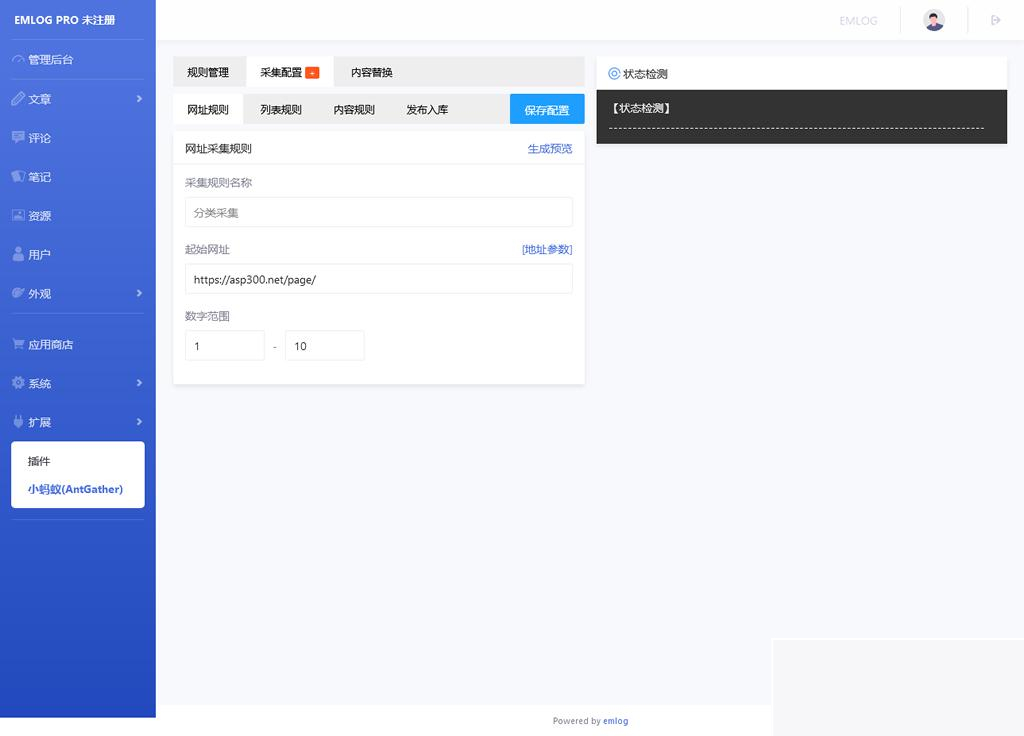Expand the 系统 sidebar submenu

[x=139, y=382]
